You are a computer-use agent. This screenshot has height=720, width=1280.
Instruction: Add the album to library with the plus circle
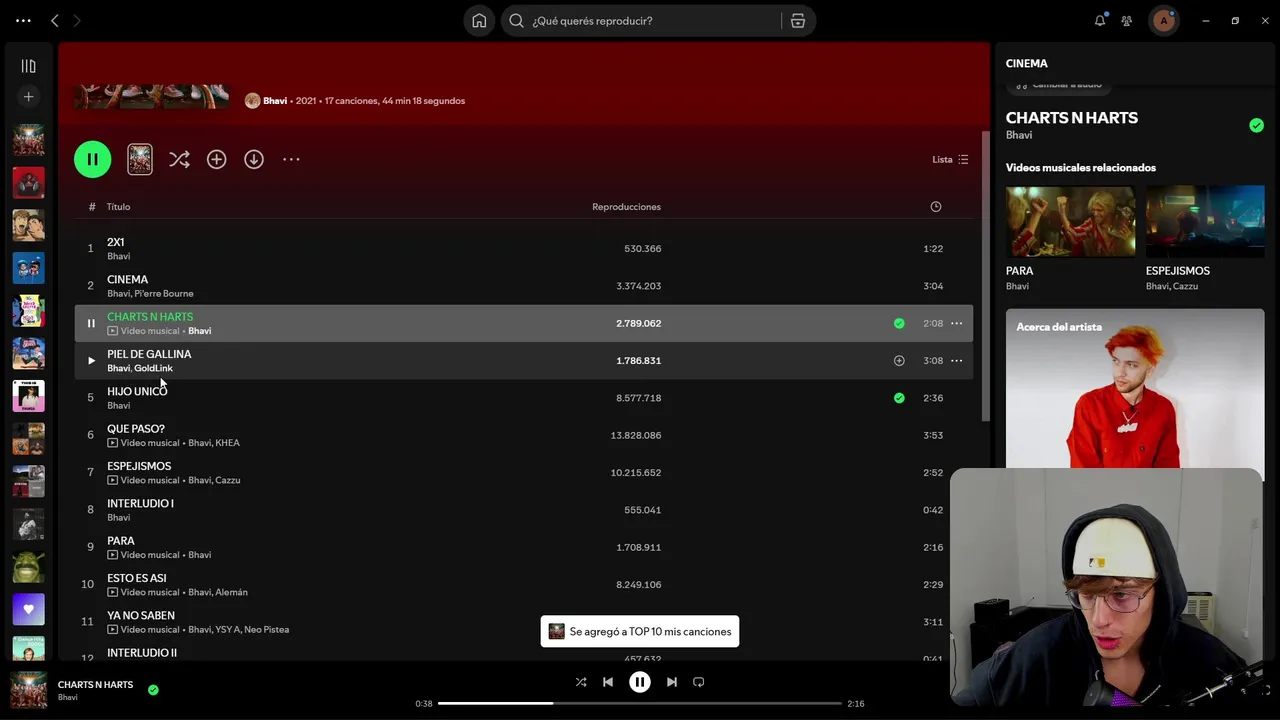216,159
